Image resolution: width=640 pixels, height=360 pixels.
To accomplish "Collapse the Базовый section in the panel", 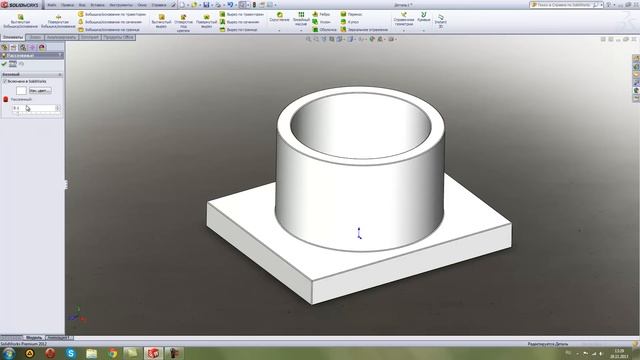I will (x=60, y=75).
